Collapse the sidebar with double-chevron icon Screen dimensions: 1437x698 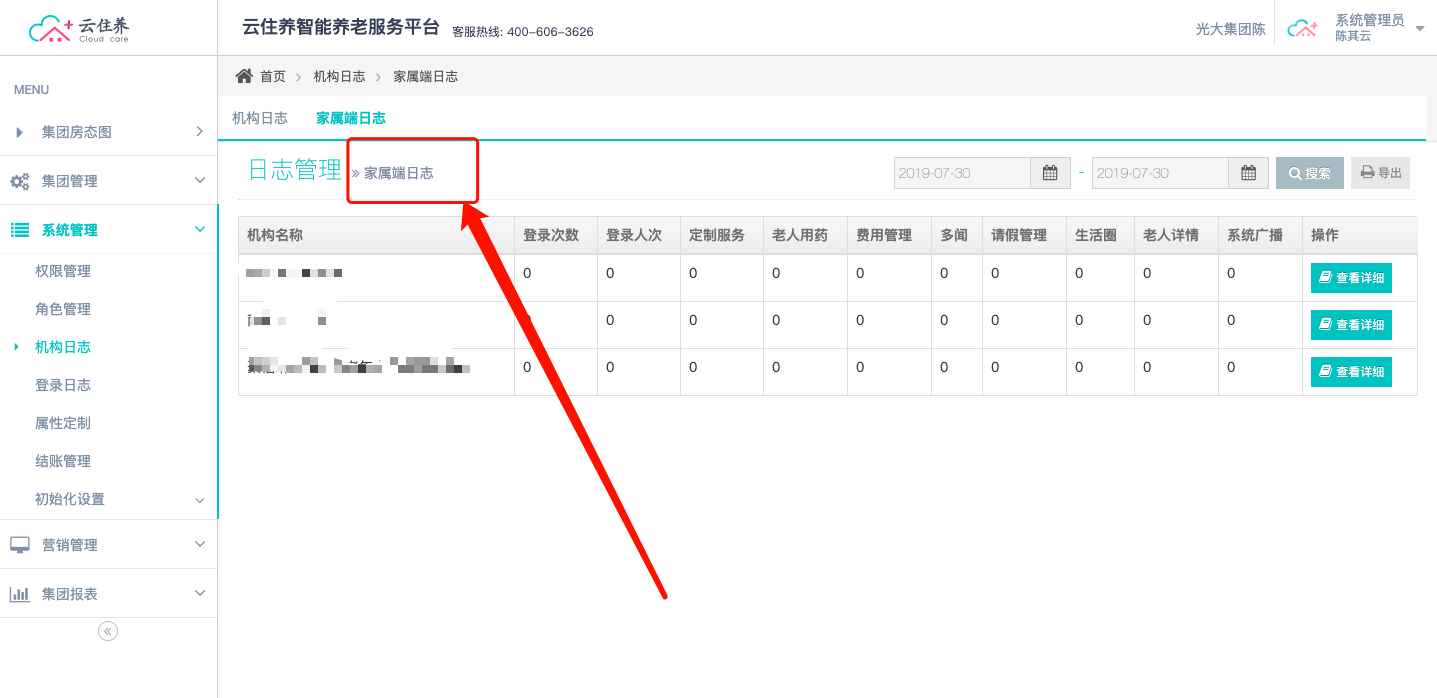(x=108, y=631)
